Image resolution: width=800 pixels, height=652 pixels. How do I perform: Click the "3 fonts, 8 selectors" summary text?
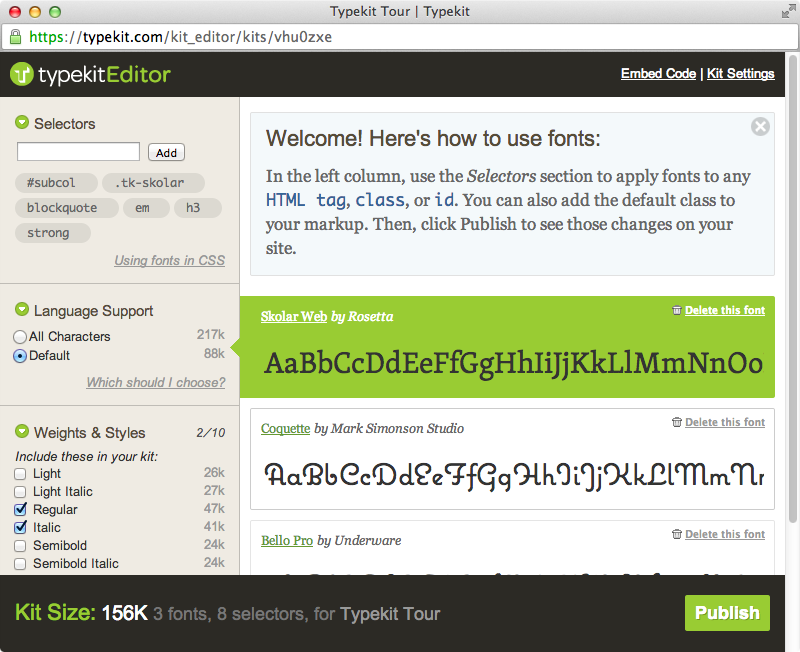231,614
